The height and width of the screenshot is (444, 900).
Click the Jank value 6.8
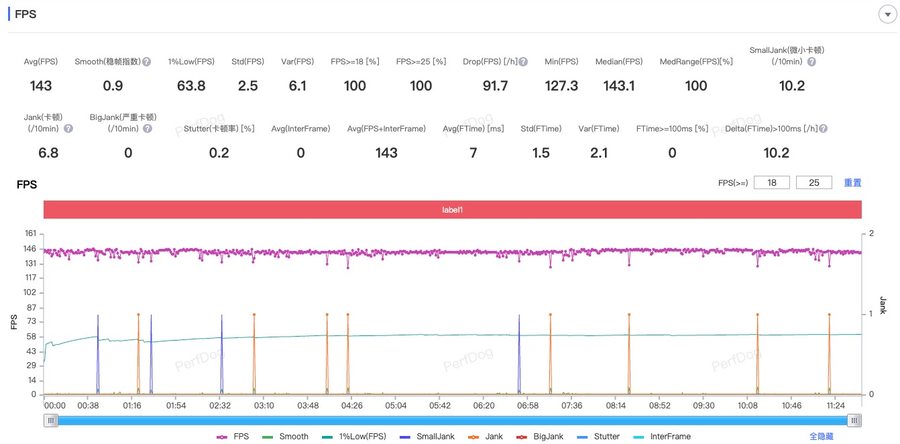[x=48, y=153]
